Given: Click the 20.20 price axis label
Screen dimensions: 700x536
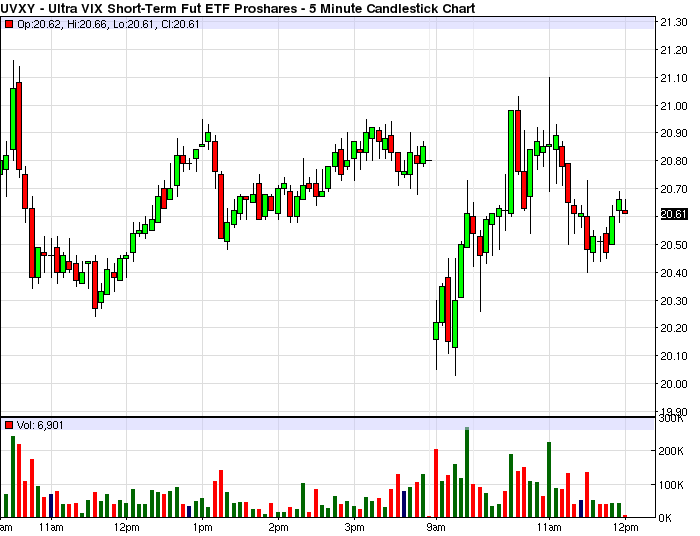Looking at the screenshot, I should click(x=674, y=328).
